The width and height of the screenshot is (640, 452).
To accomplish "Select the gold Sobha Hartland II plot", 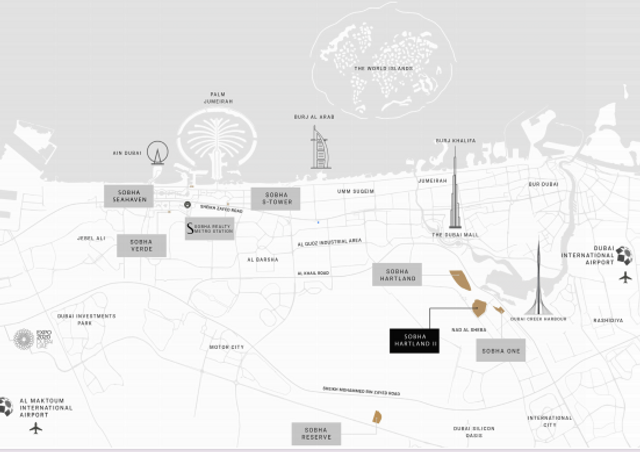I will pyautogui.click(x=479, y=308).
